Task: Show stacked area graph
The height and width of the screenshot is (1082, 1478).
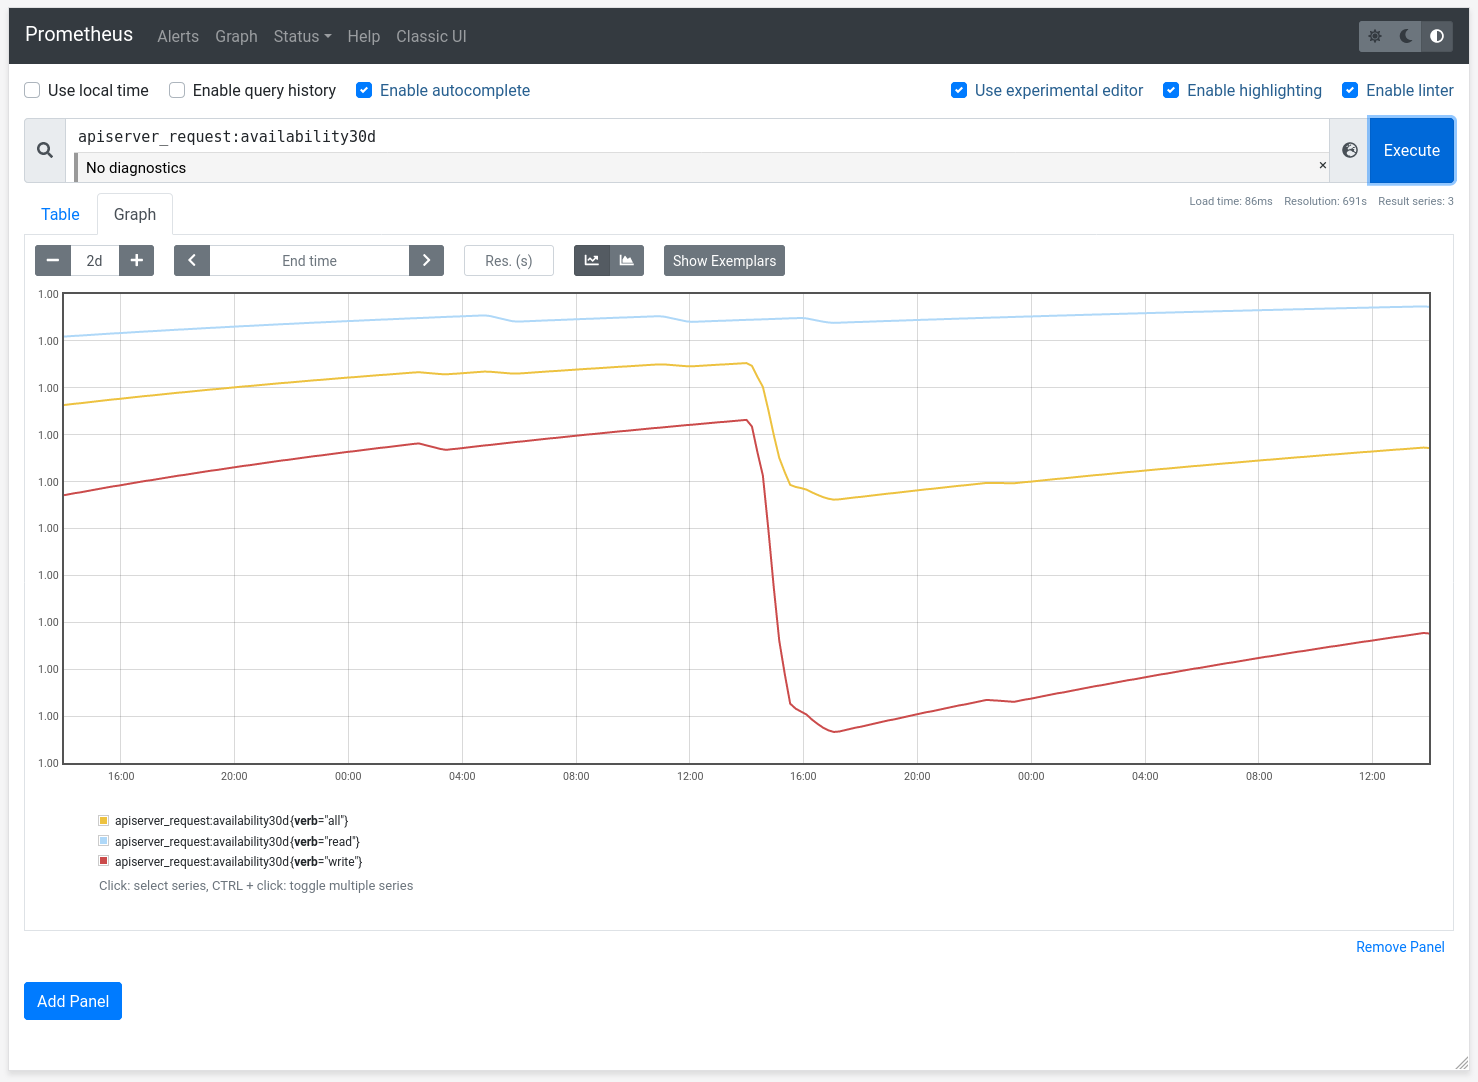Action: (627, 260)
